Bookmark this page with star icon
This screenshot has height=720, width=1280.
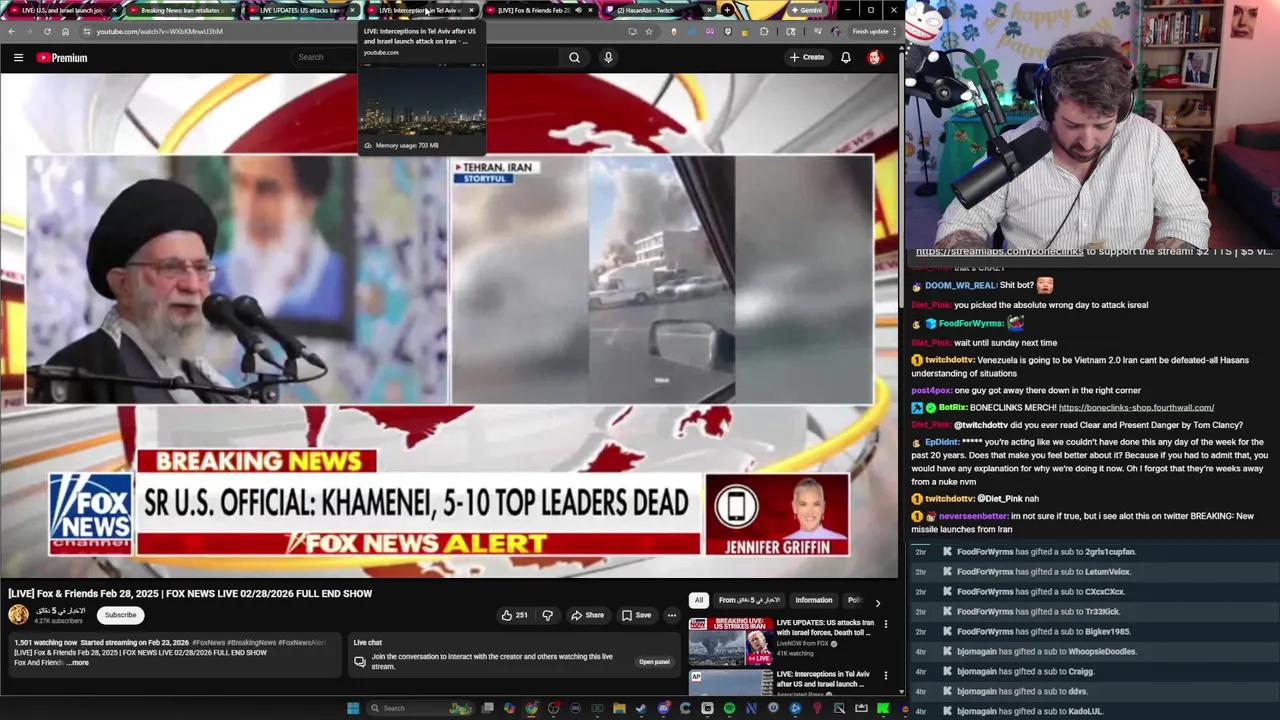pyautogui.click(x=649, y=31)
